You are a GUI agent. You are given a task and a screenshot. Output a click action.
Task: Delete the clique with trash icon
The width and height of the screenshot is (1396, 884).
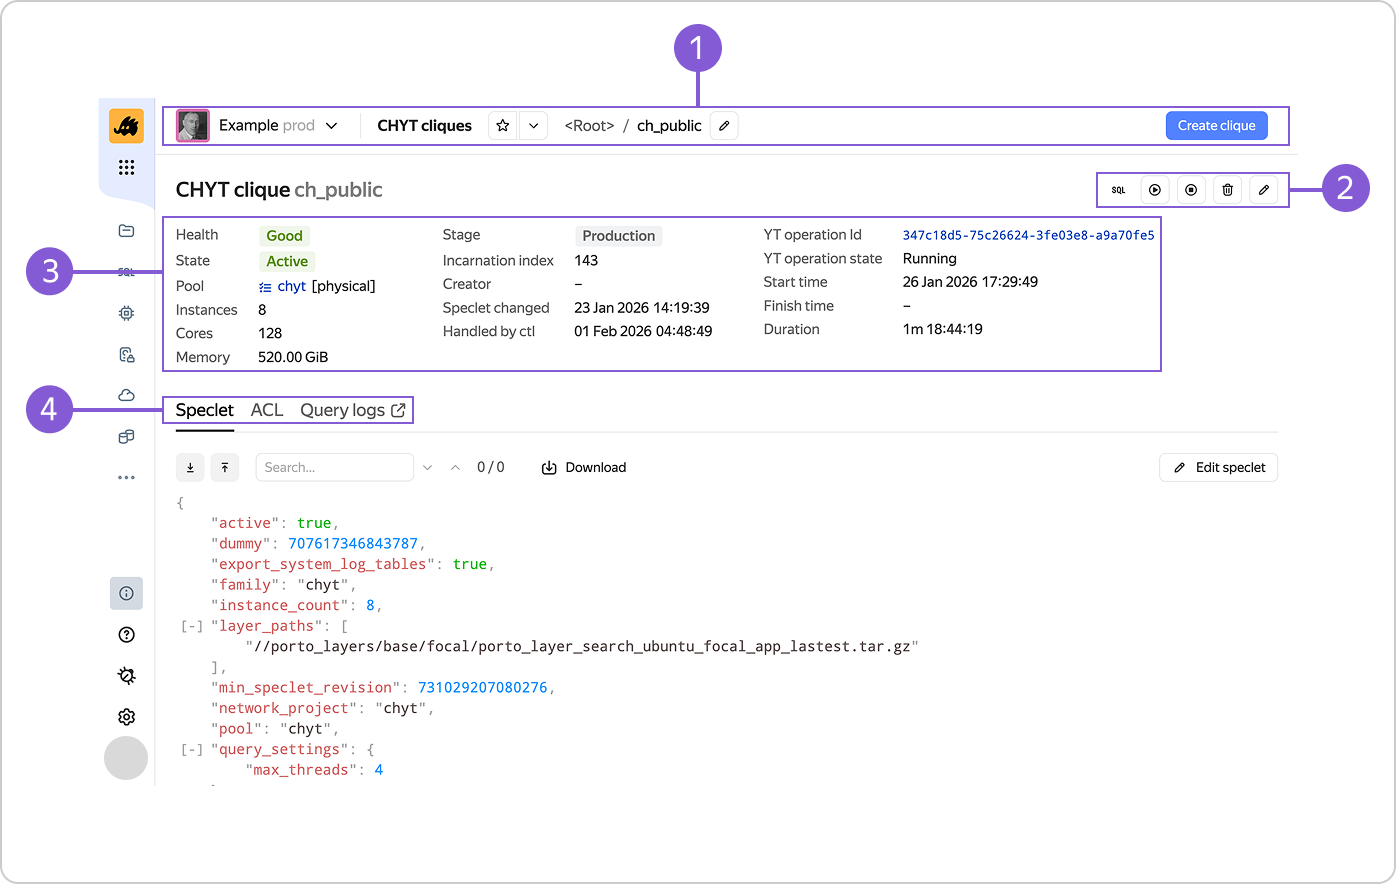tap(1228, 190)
